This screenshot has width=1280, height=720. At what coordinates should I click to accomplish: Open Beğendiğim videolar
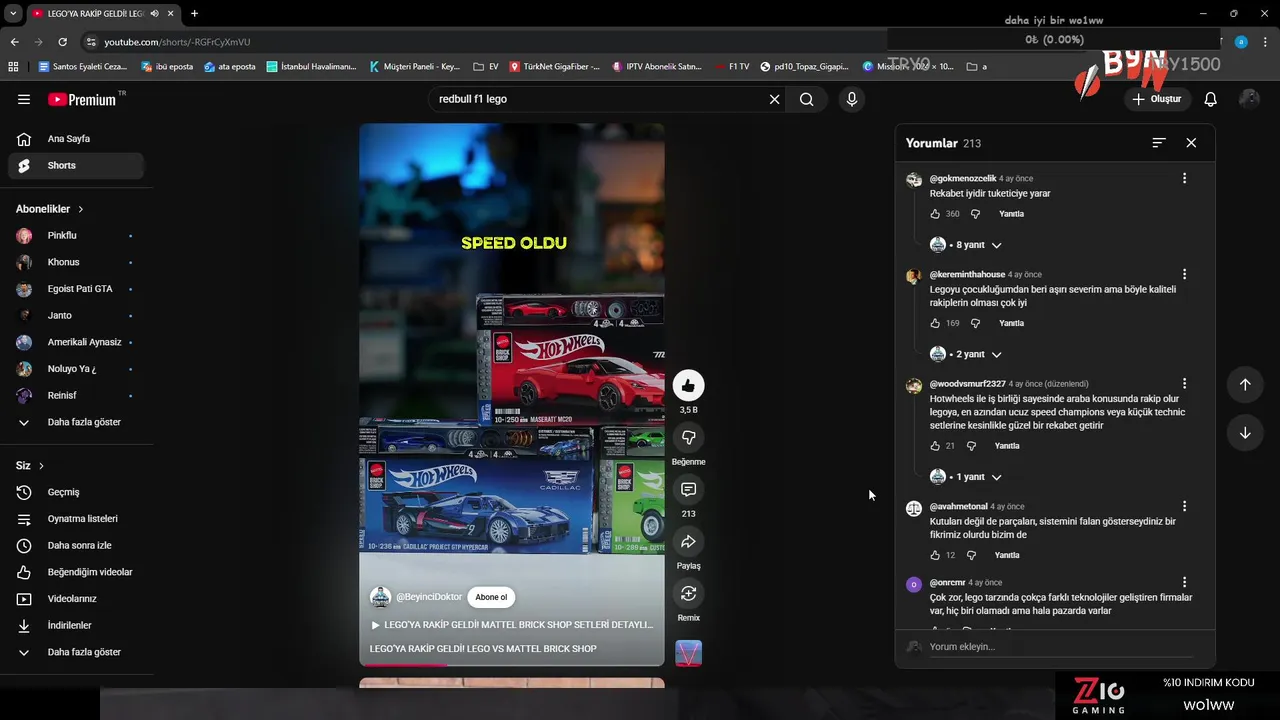click(76, 572)
